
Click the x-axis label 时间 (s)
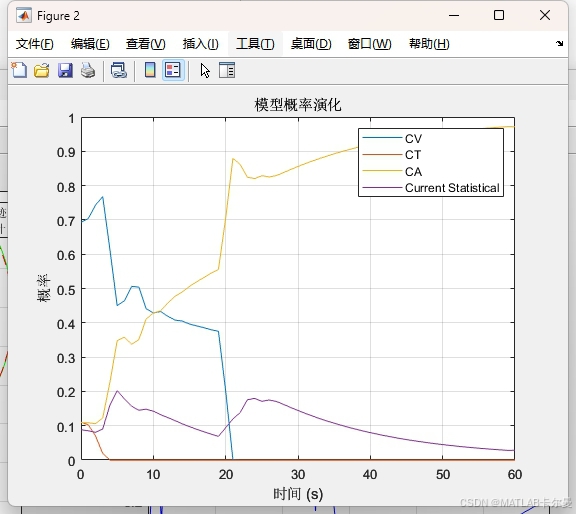click(x=298, y=494)
